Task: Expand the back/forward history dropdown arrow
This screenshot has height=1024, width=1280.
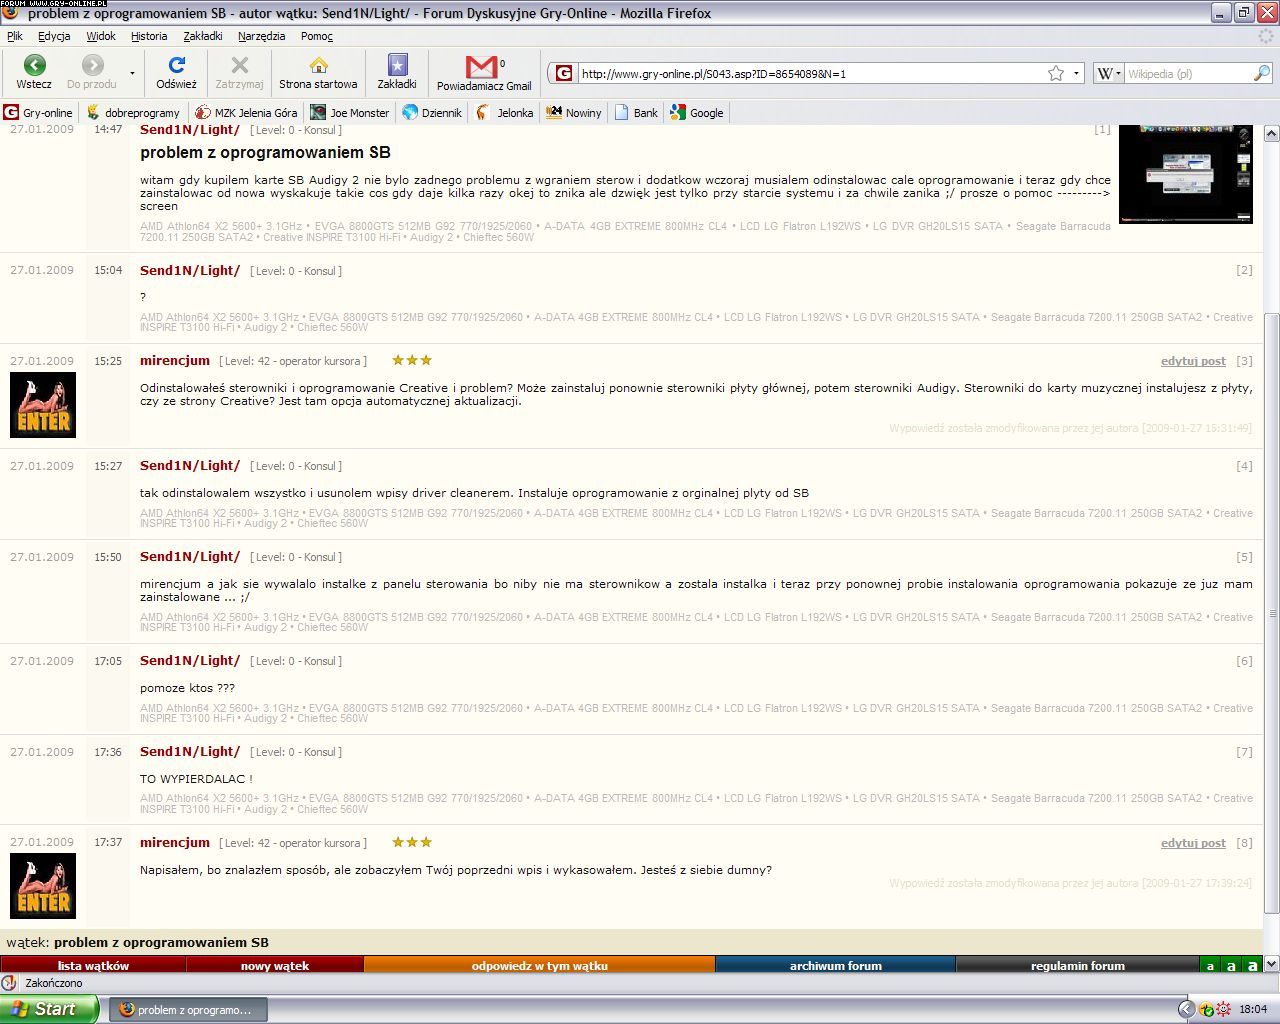Action: (132, 73)
